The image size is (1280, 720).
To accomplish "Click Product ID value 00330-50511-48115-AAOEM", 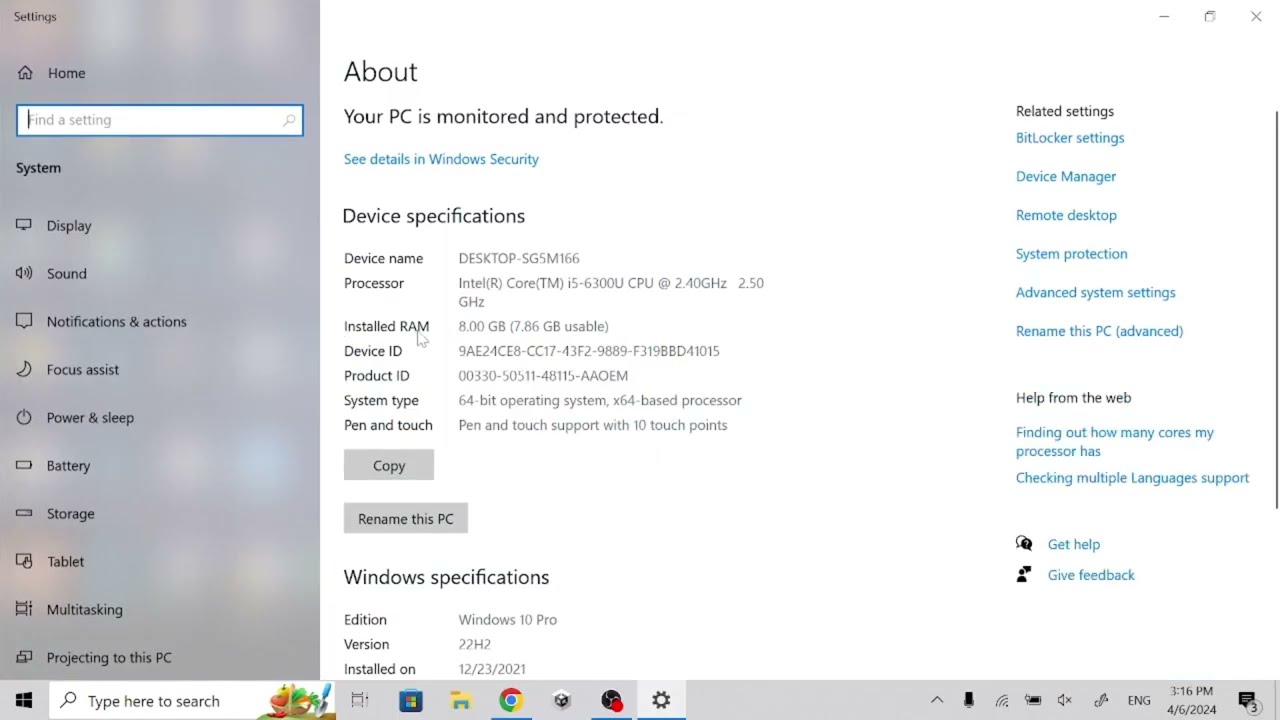I will point(543,376).
